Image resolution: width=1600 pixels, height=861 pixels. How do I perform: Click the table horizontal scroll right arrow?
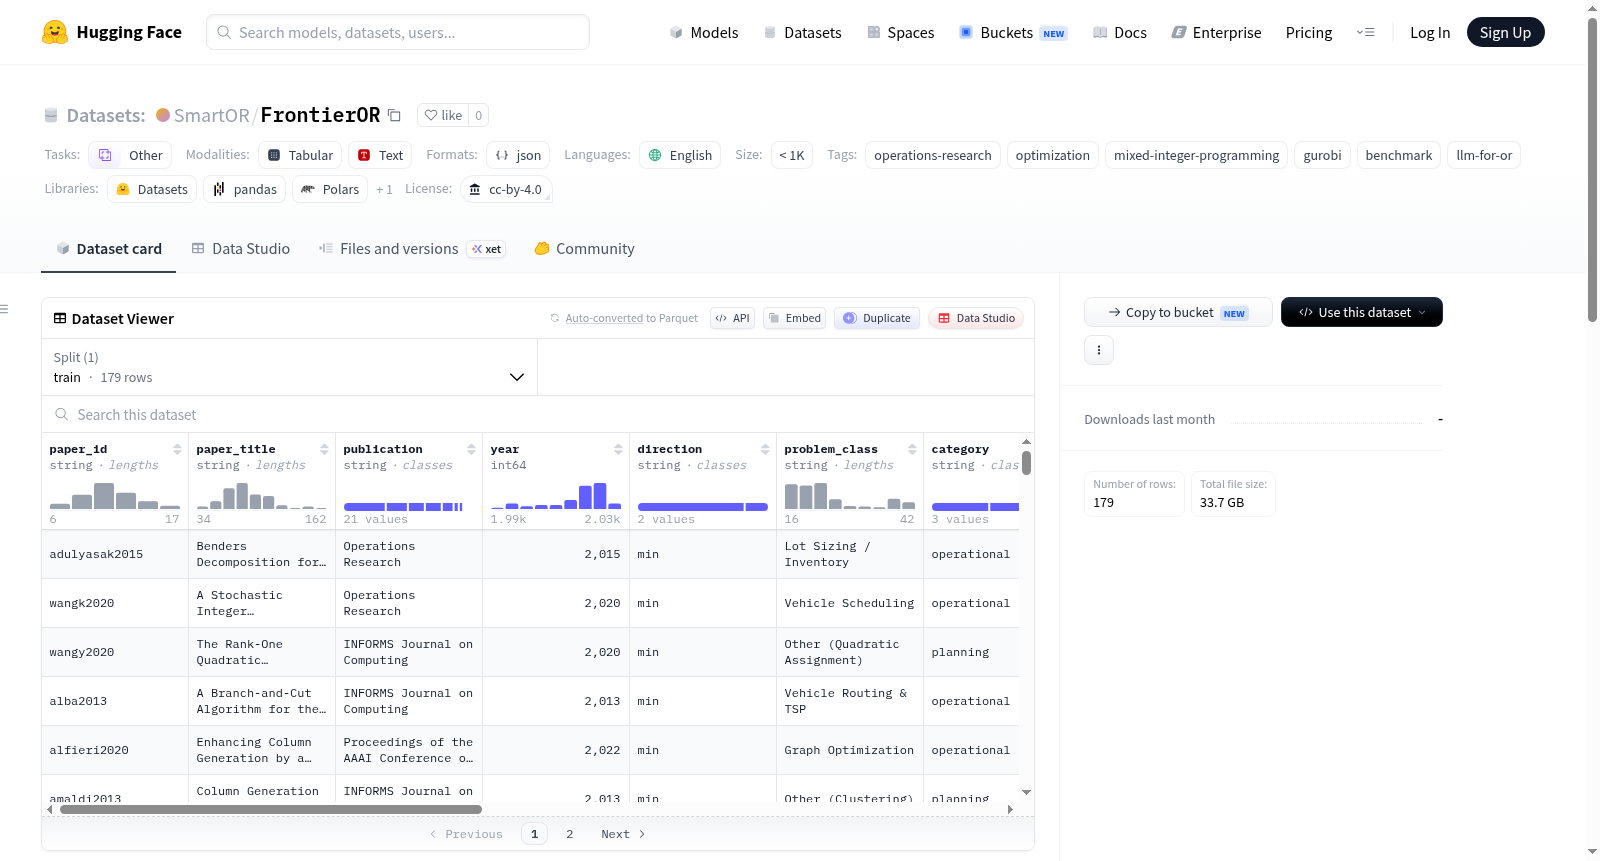click(x=1010, y=809)
